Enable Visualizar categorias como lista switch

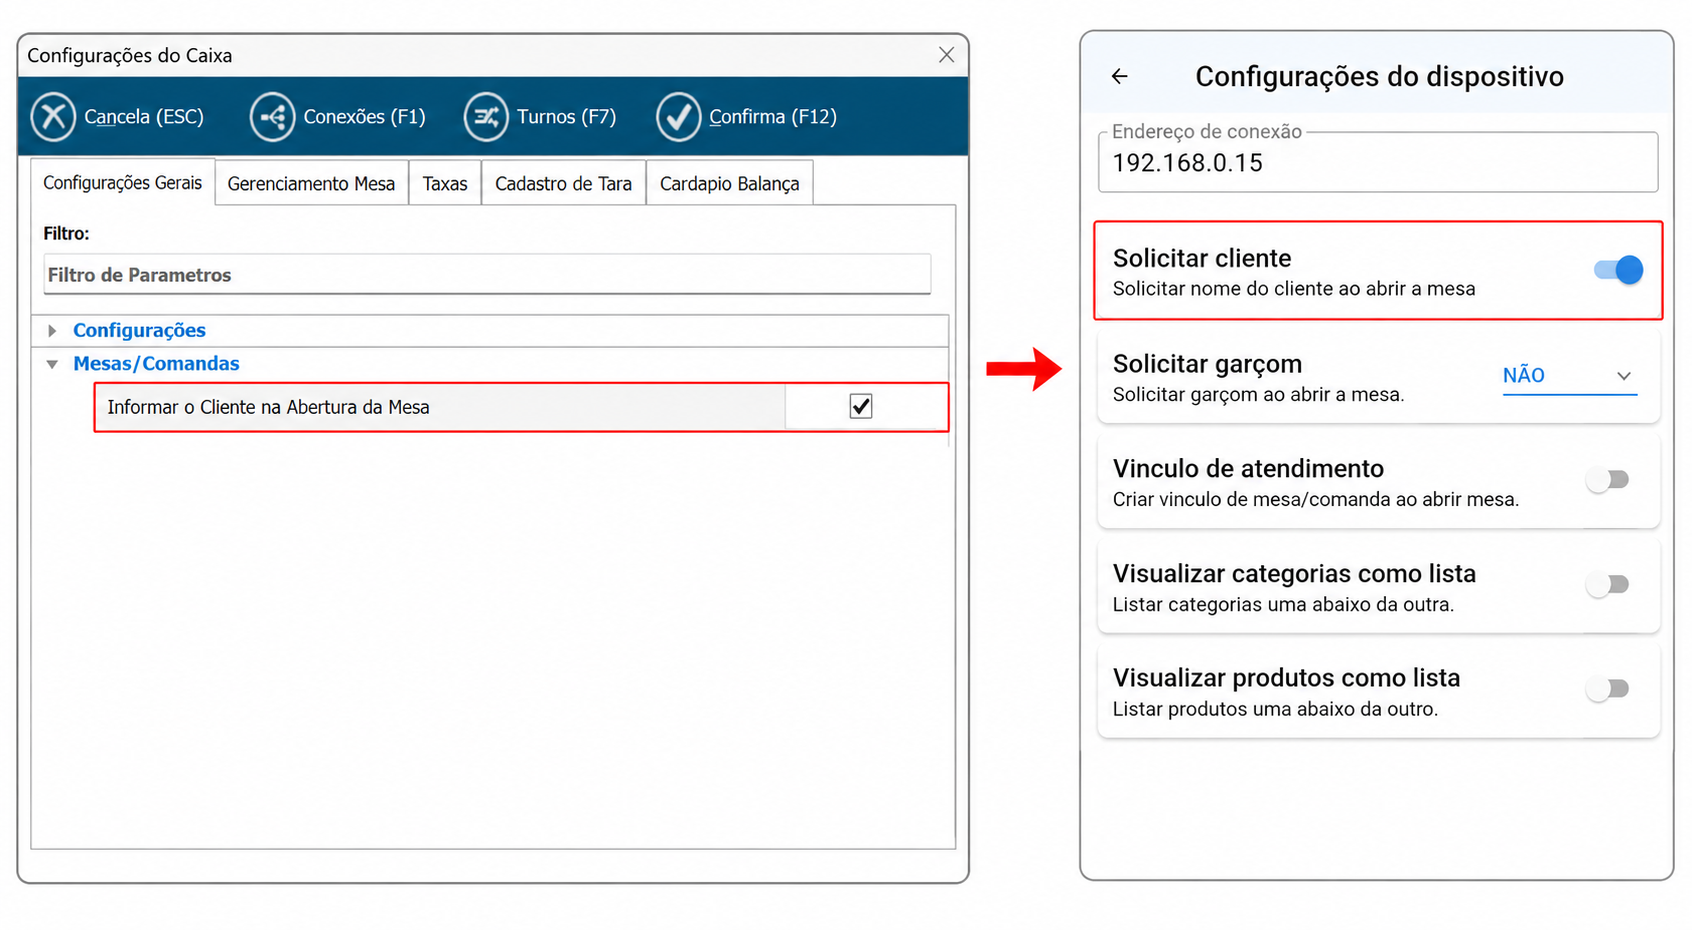point(1608,585)
